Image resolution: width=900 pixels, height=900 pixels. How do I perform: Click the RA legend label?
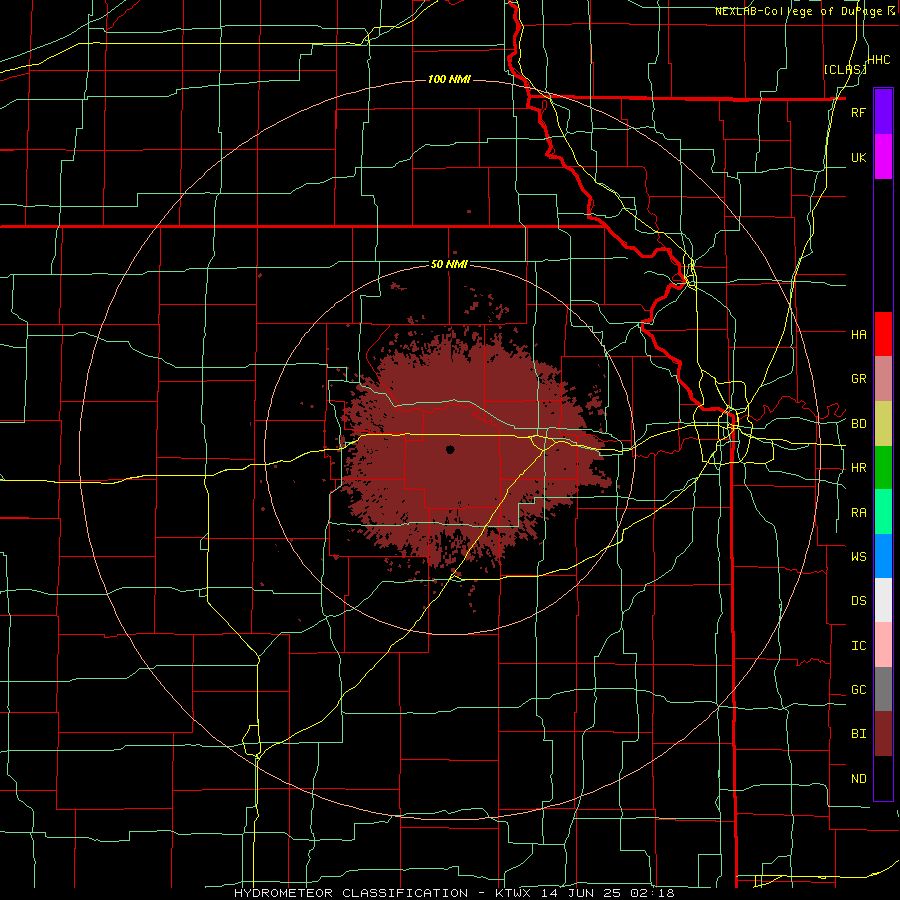(x=858, y=513)
